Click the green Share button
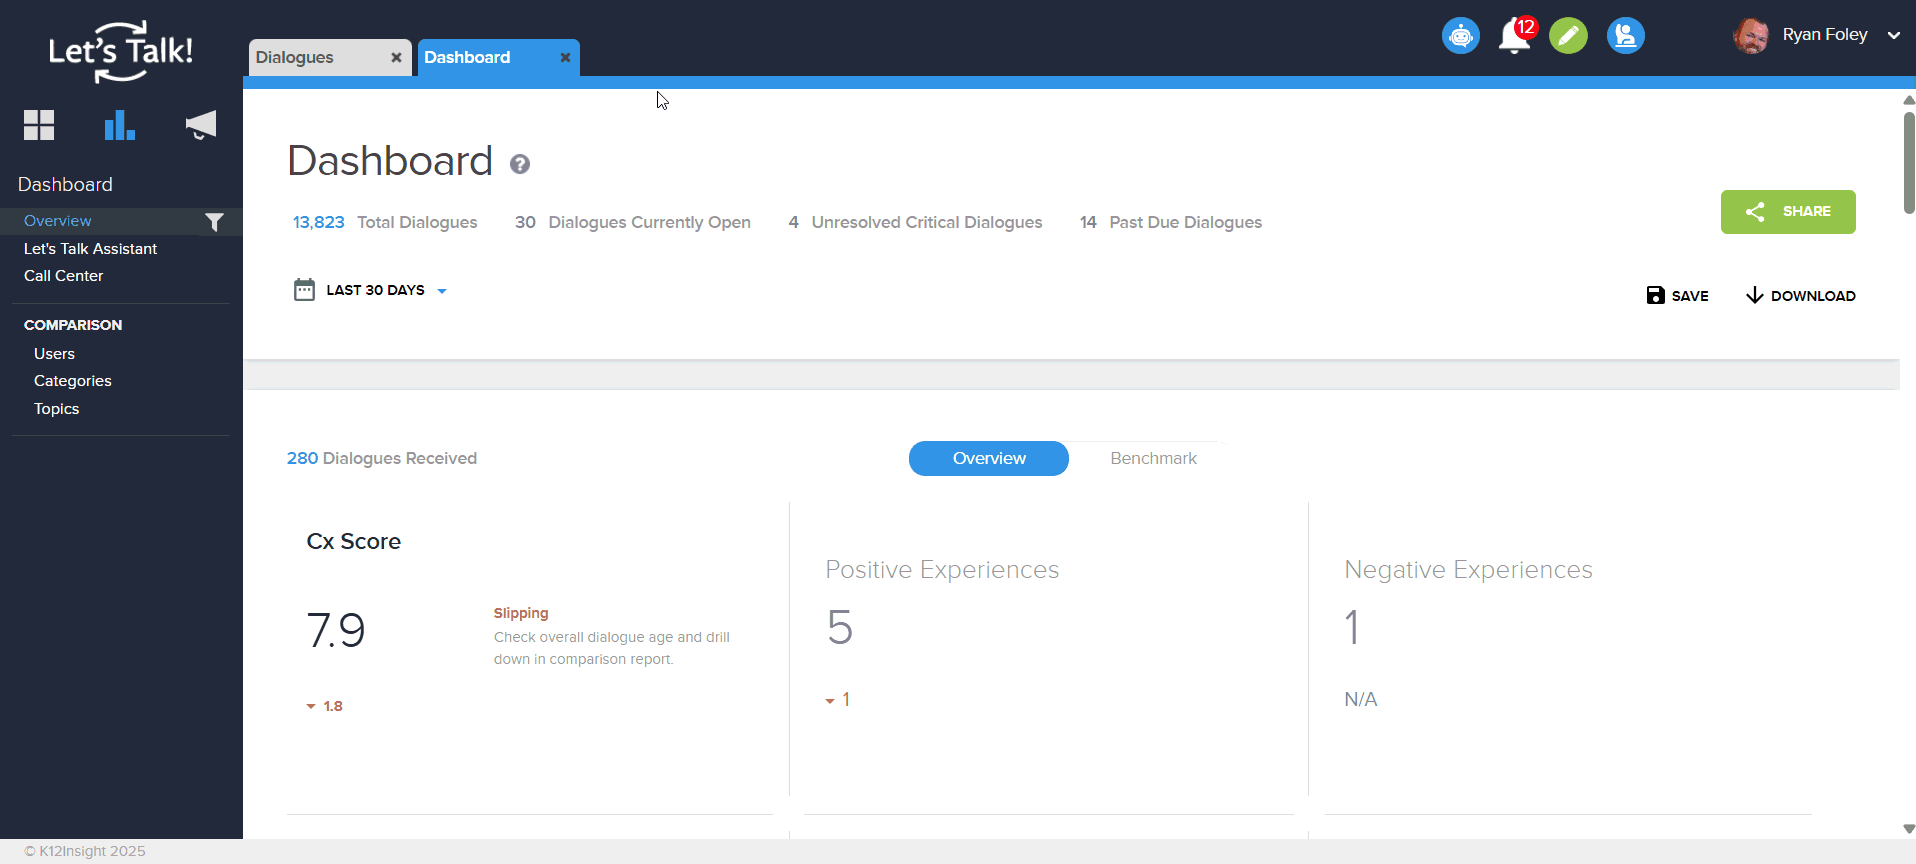 1787,212
